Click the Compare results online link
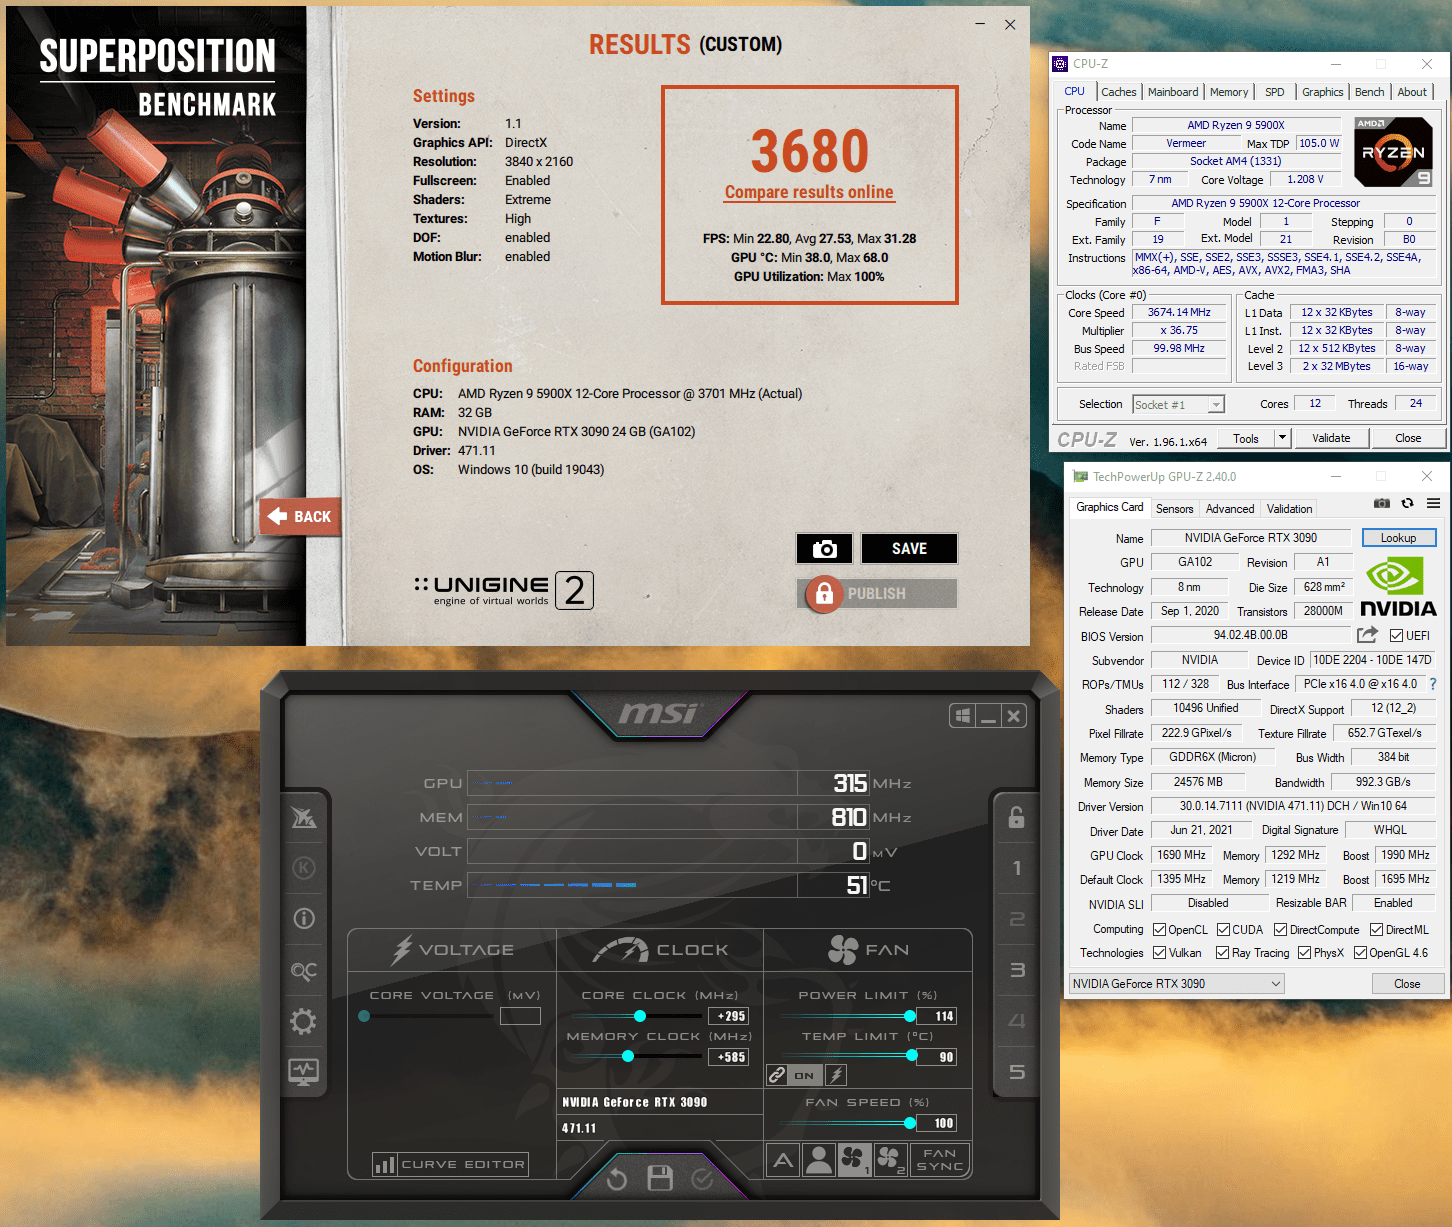 pos(809,192)
